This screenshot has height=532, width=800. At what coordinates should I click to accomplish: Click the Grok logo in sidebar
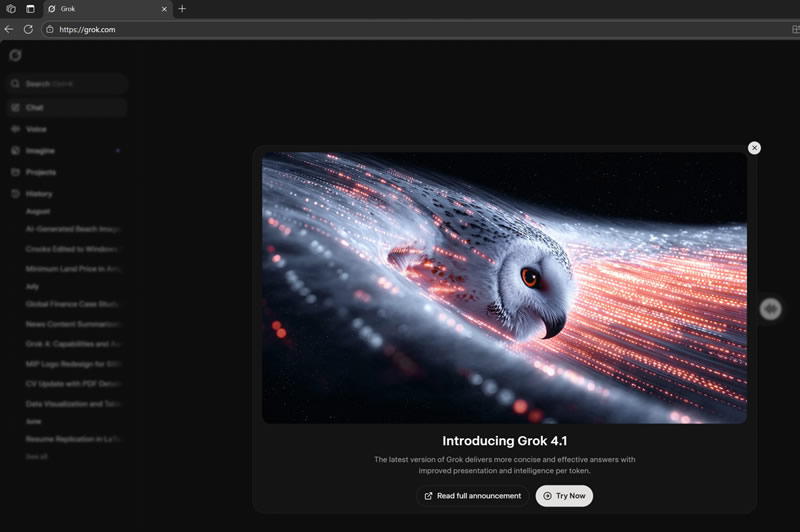(15, 56)
